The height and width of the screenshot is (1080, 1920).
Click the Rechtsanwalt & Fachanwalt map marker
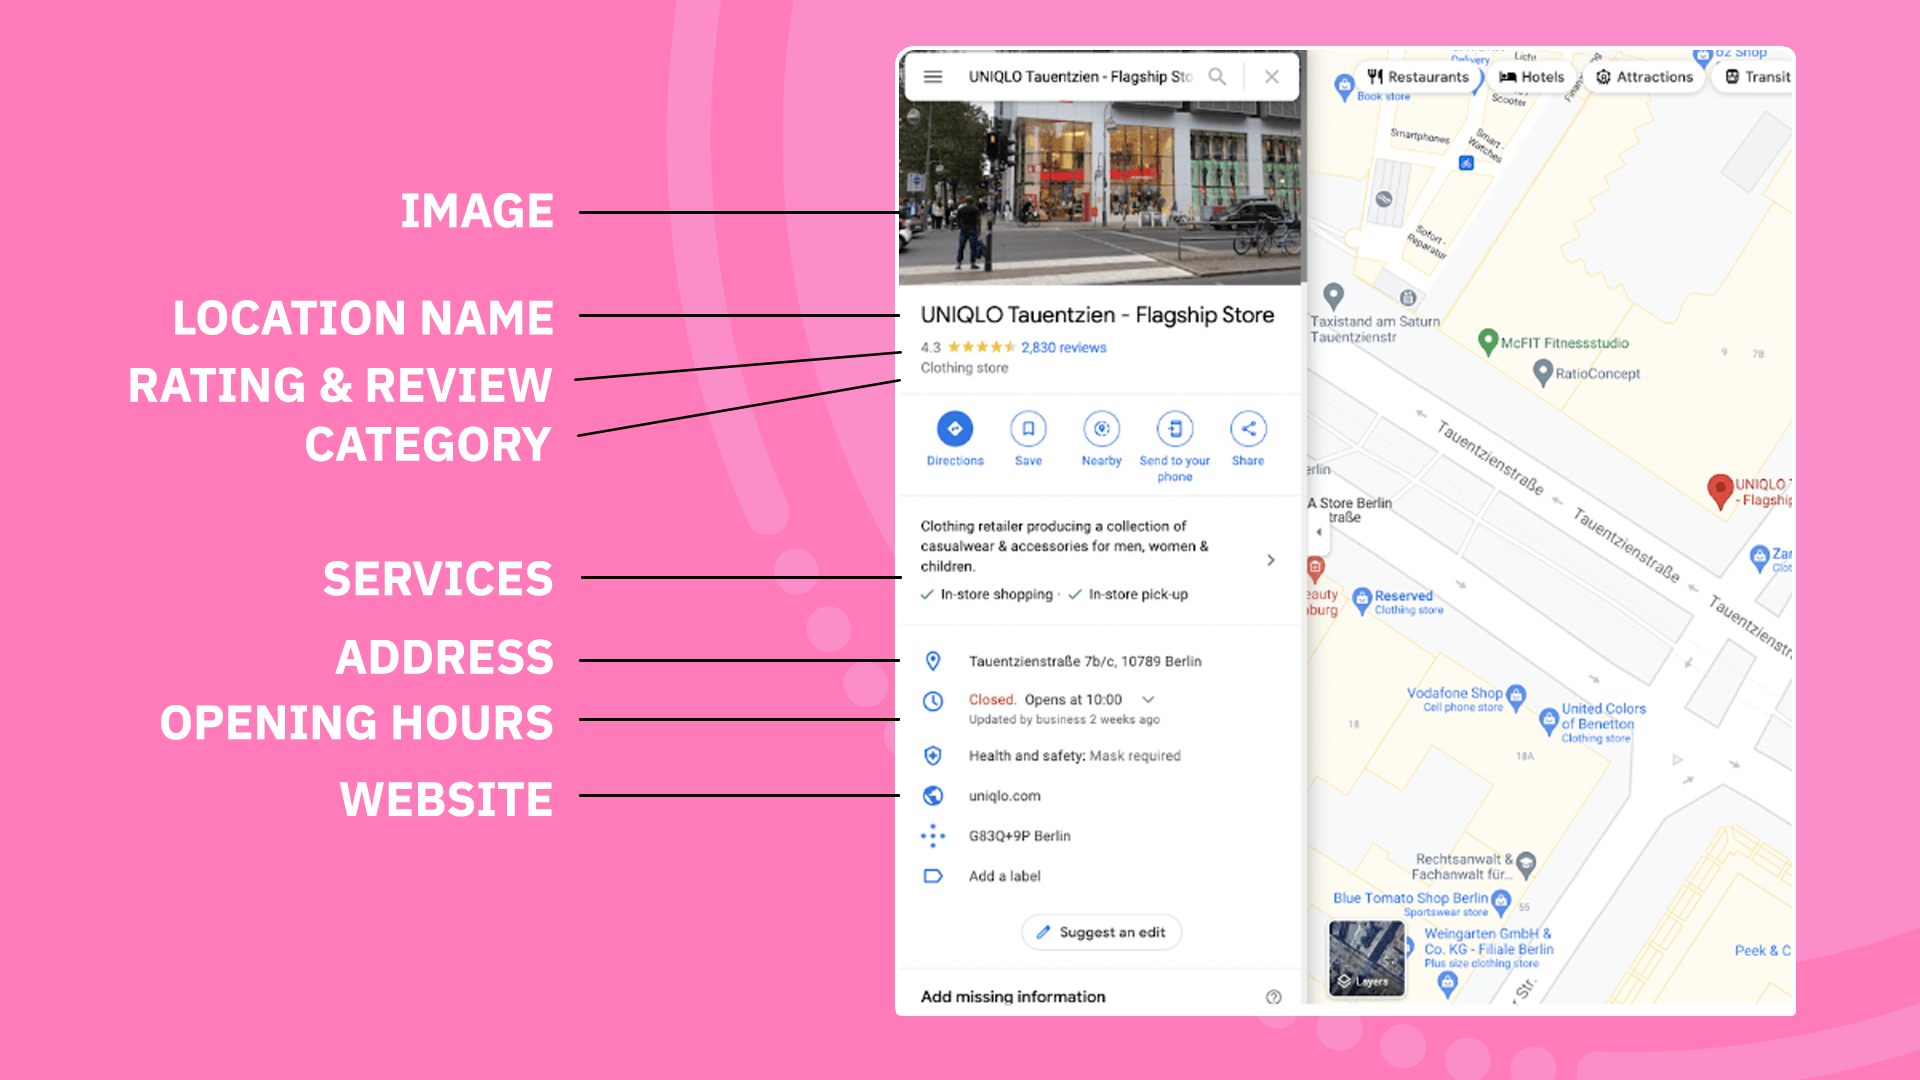pos(1526,864)
